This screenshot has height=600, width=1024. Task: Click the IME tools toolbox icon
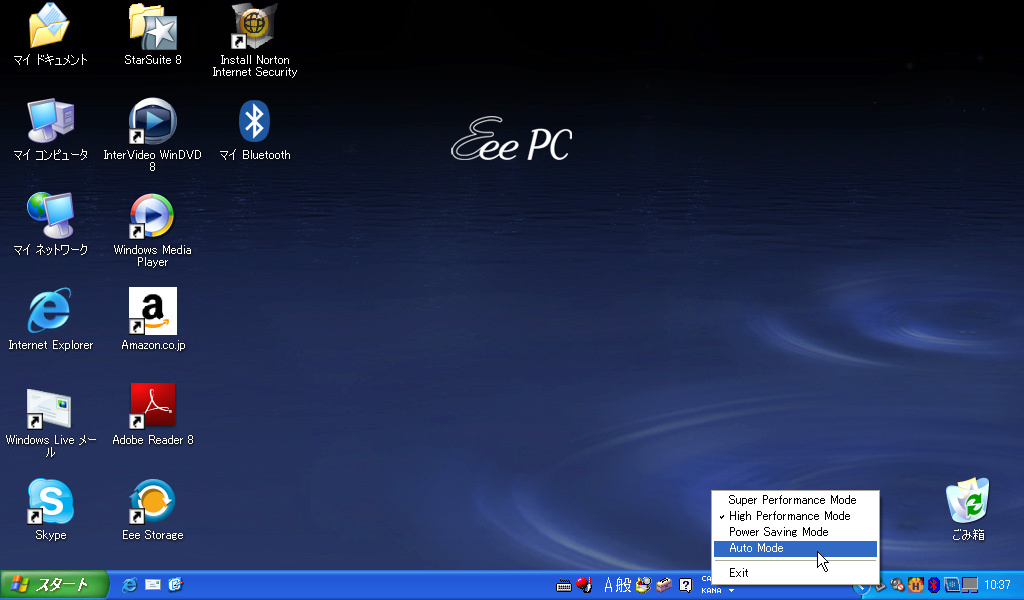664,585
